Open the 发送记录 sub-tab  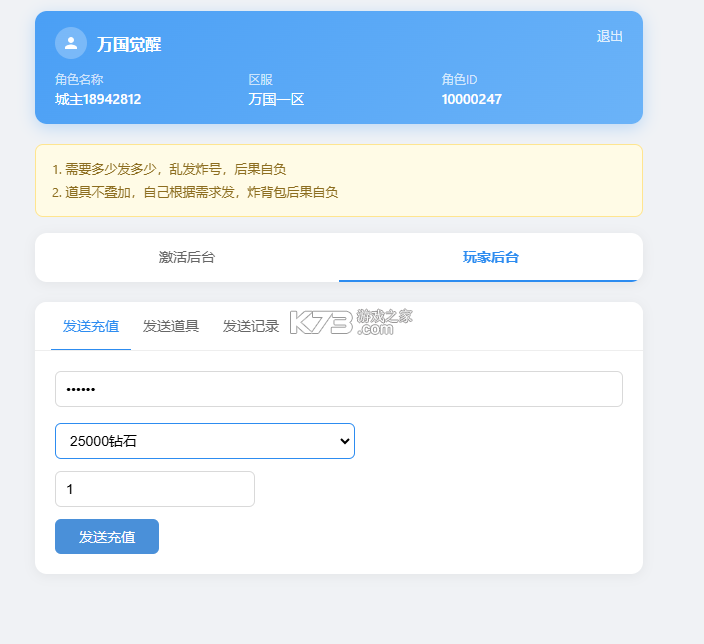[251, 326]
